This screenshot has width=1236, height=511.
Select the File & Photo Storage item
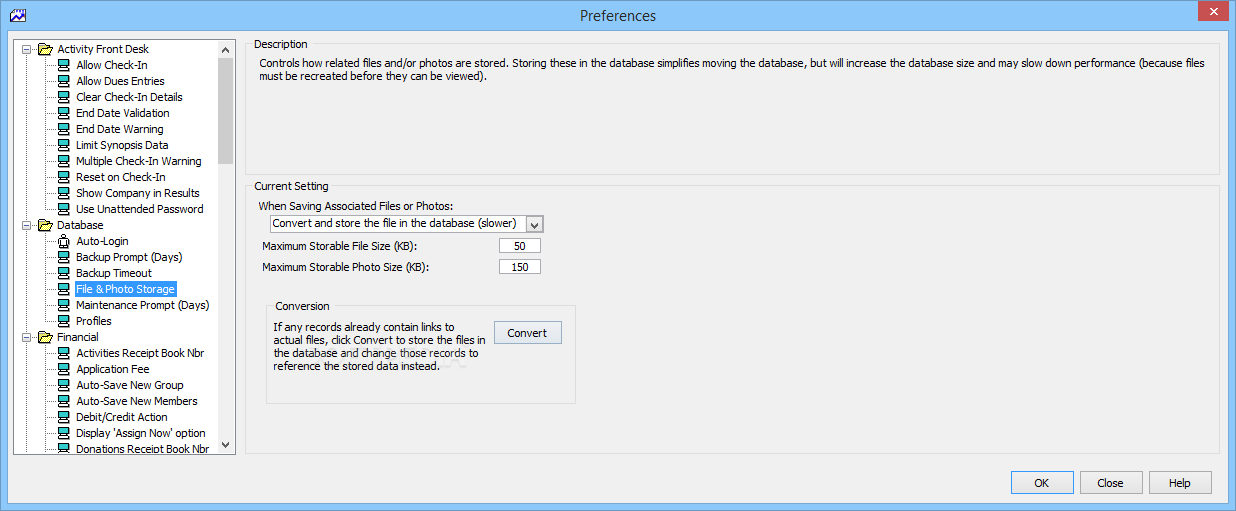coord(125,289)
